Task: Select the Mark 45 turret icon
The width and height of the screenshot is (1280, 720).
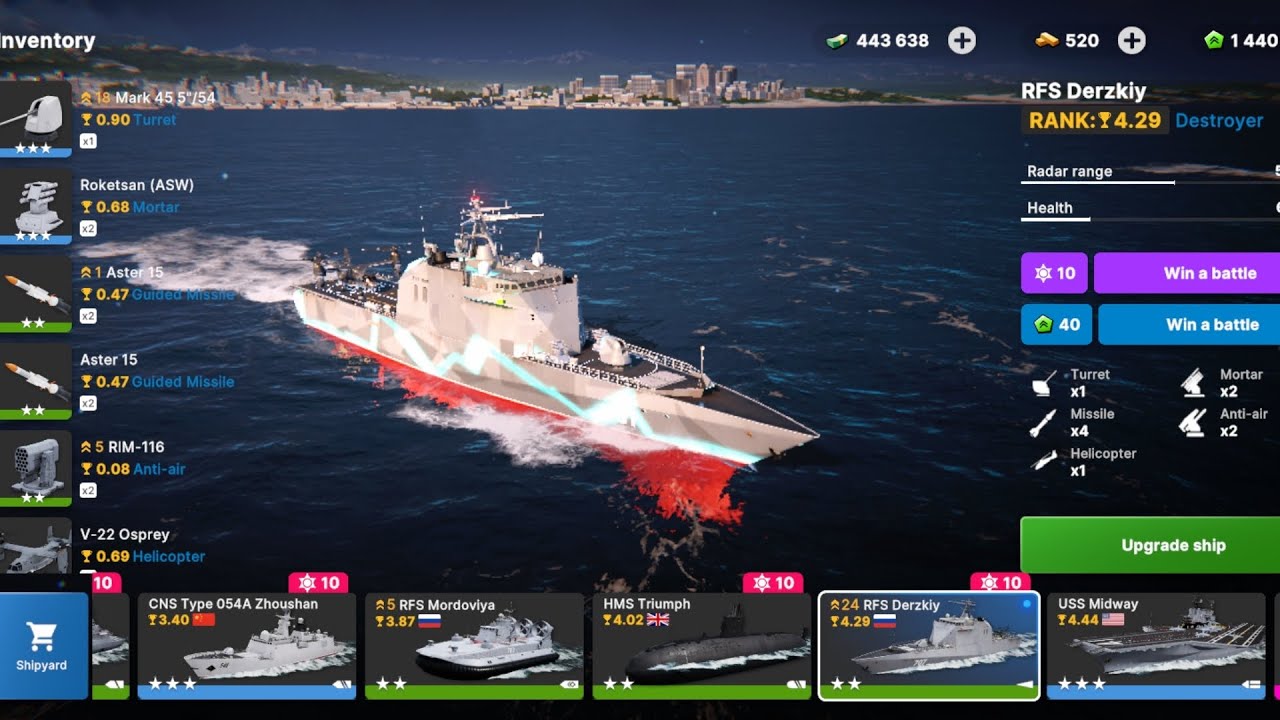Action: (x=35, y=119)
